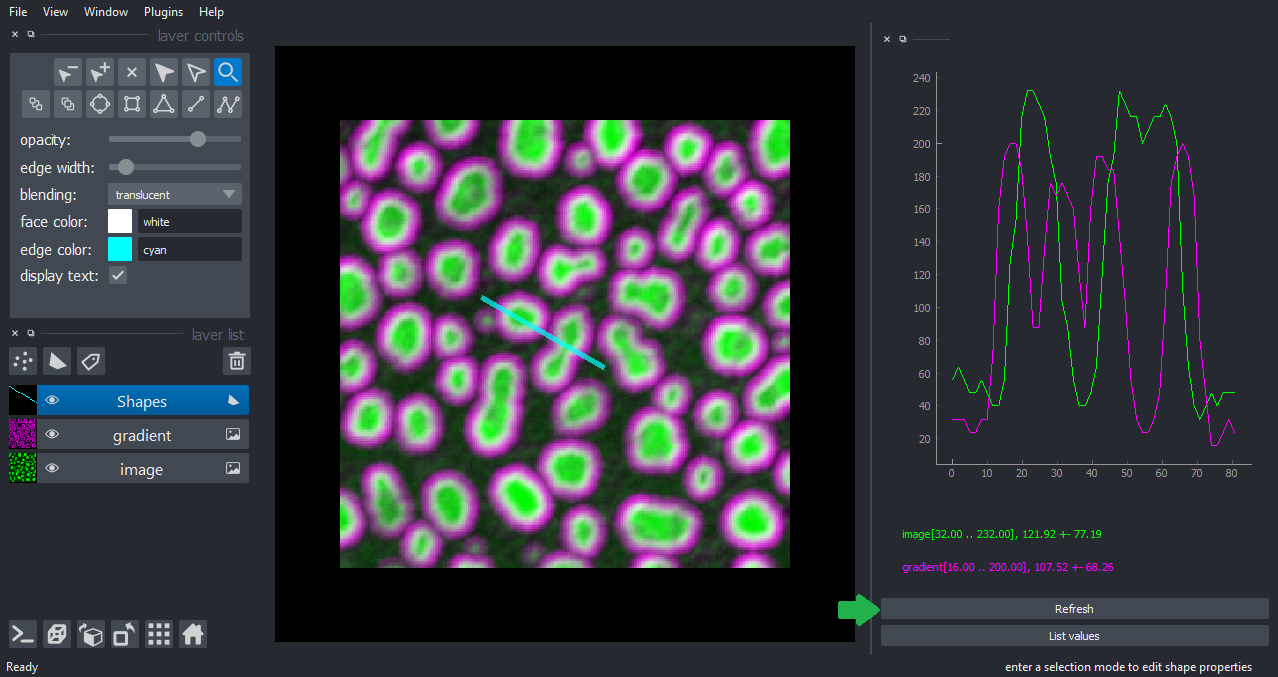Click the face color text field
Image resolution: width=1278 pixels, height=677 pixels.
coord(189,221)
